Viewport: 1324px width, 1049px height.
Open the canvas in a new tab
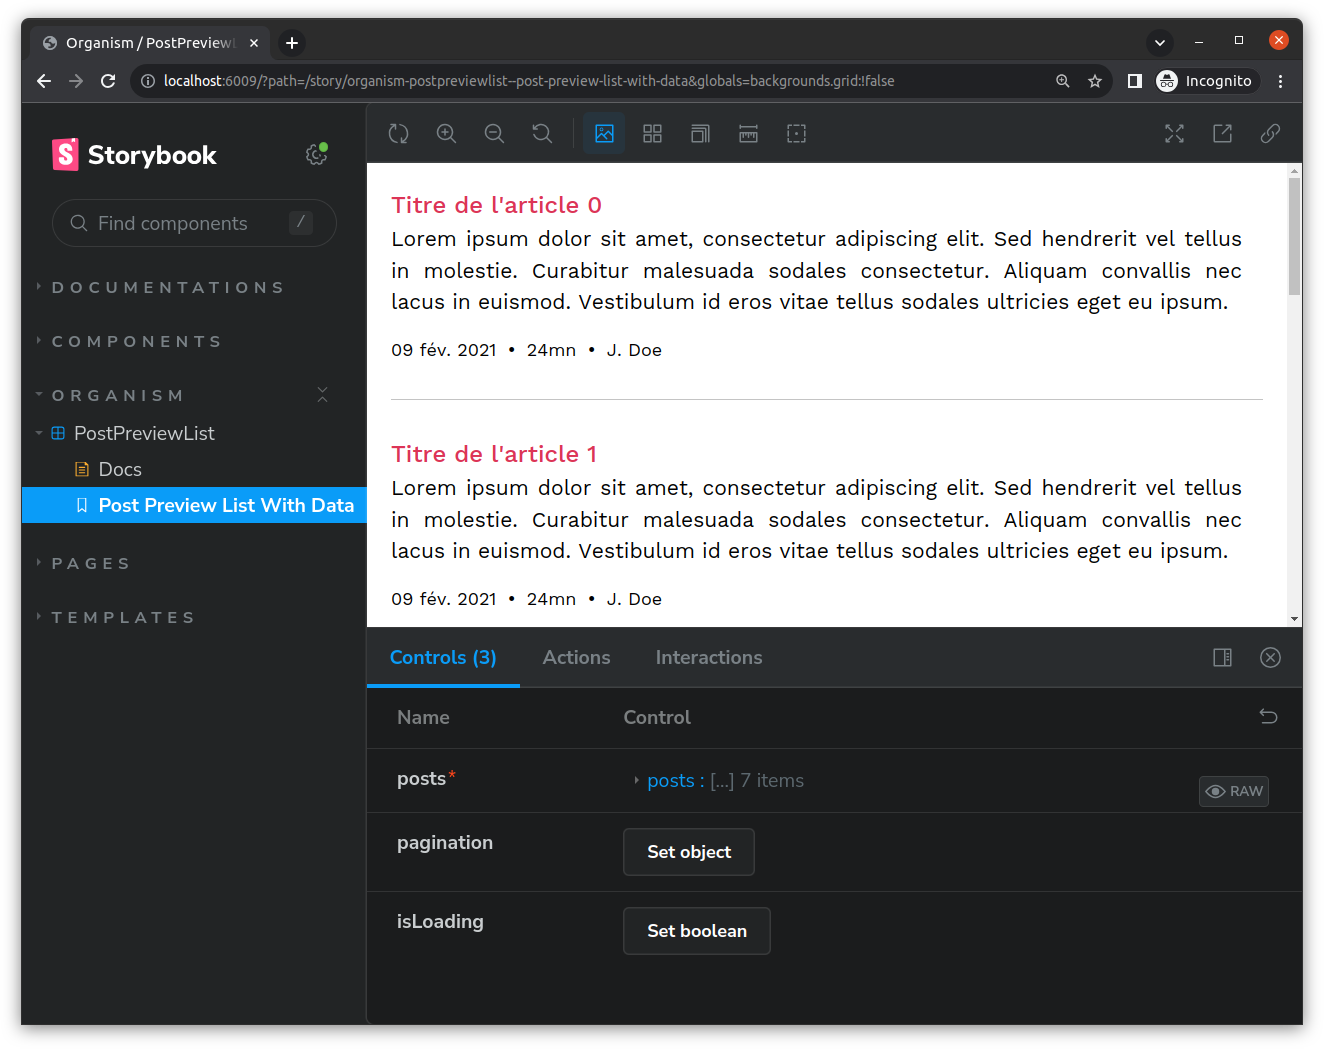[1222, 133]
